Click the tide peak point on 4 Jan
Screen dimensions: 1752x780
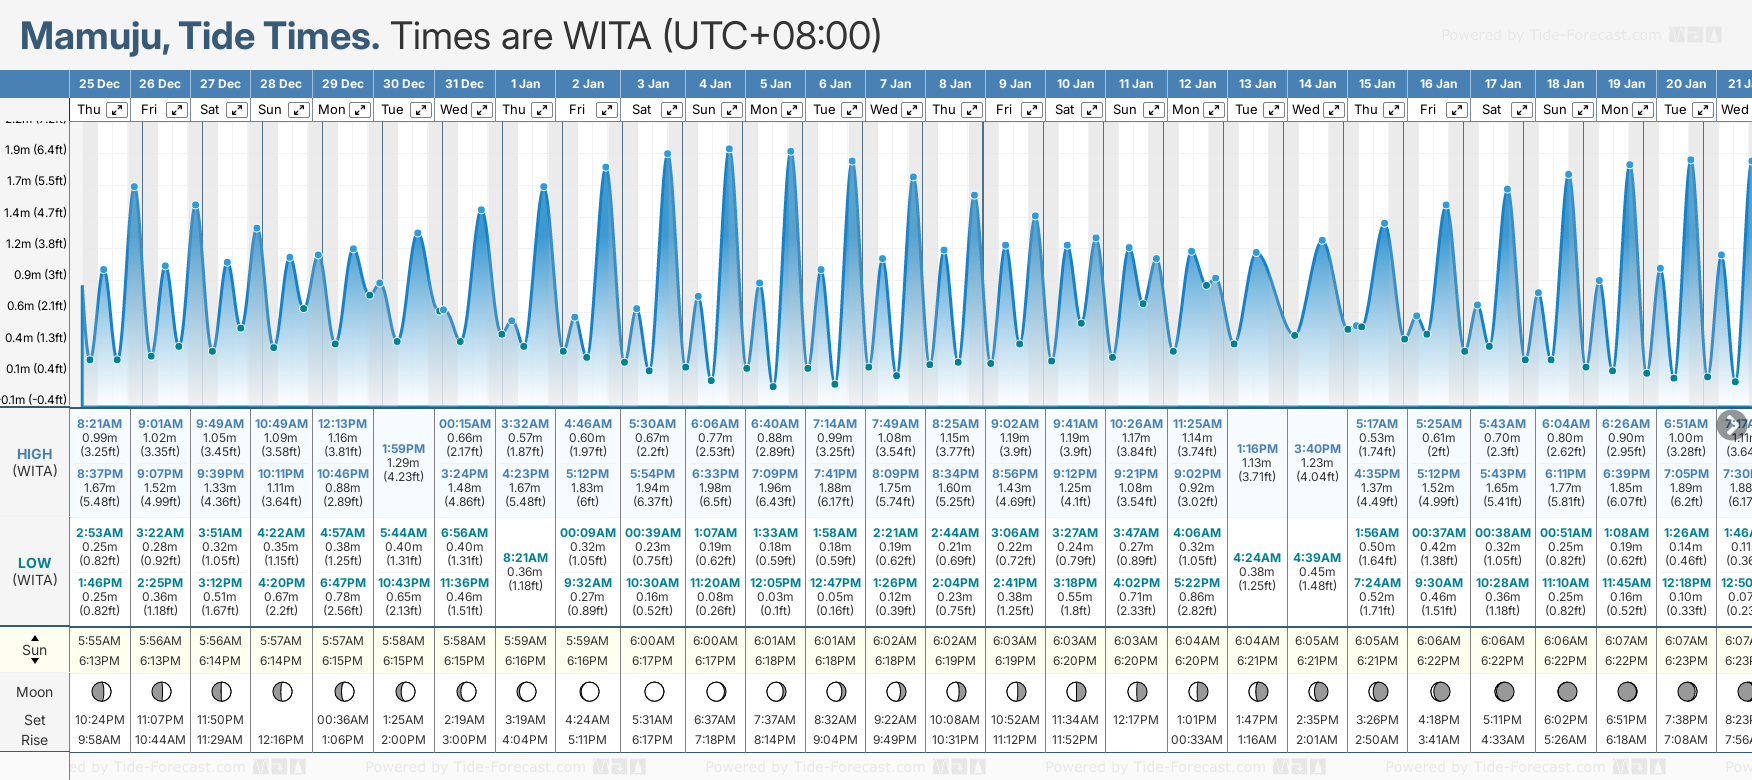tap(729, 149)
